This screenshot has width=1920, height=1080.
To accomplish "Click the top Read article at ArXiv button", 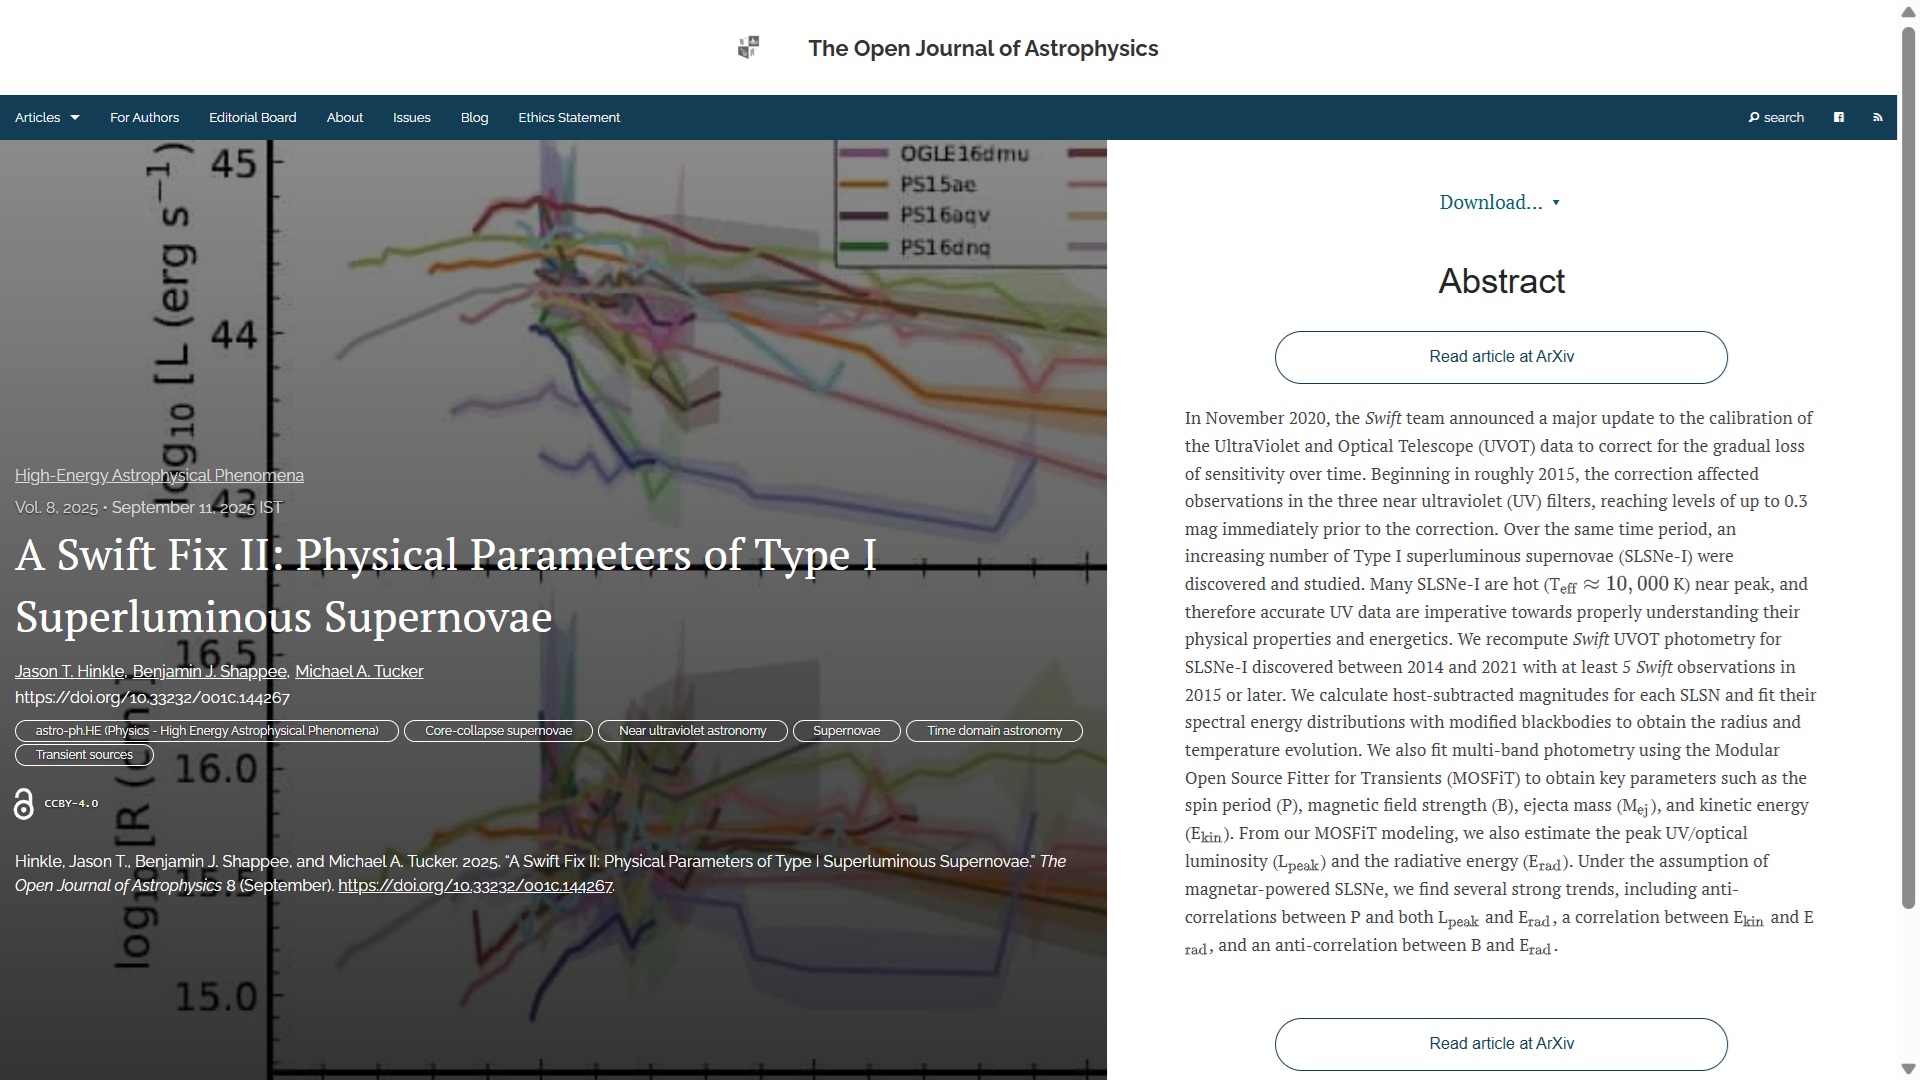I will (x=1500, y=357).
